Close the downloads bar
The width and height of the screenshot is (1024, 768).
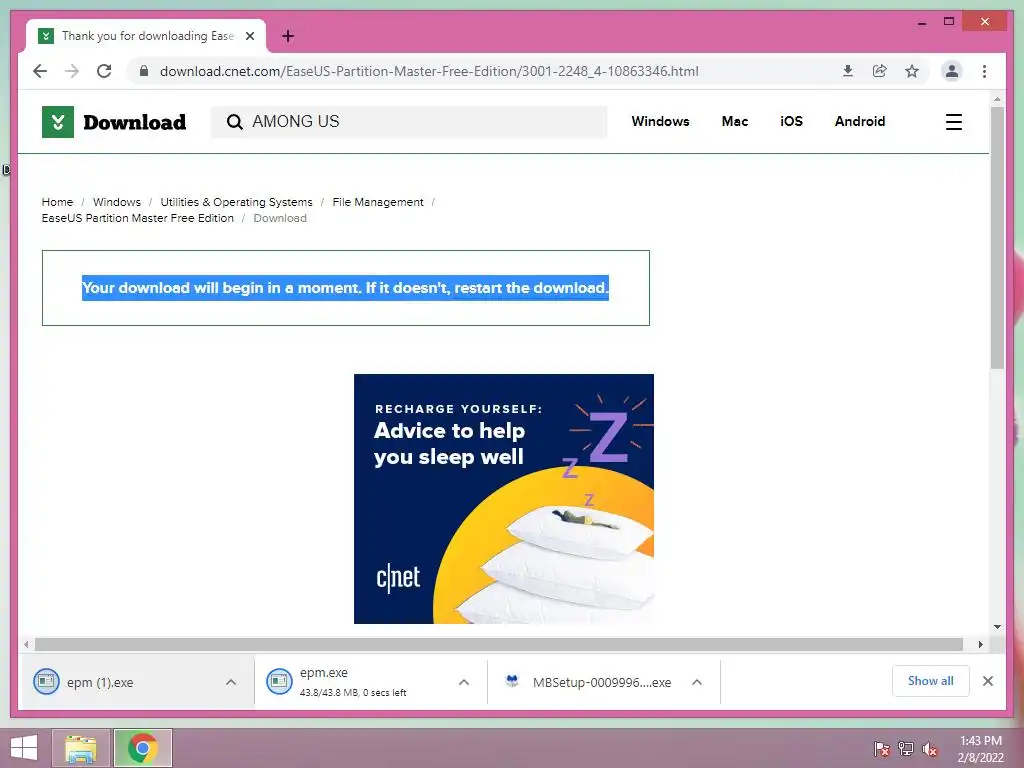tap(987, 681)
